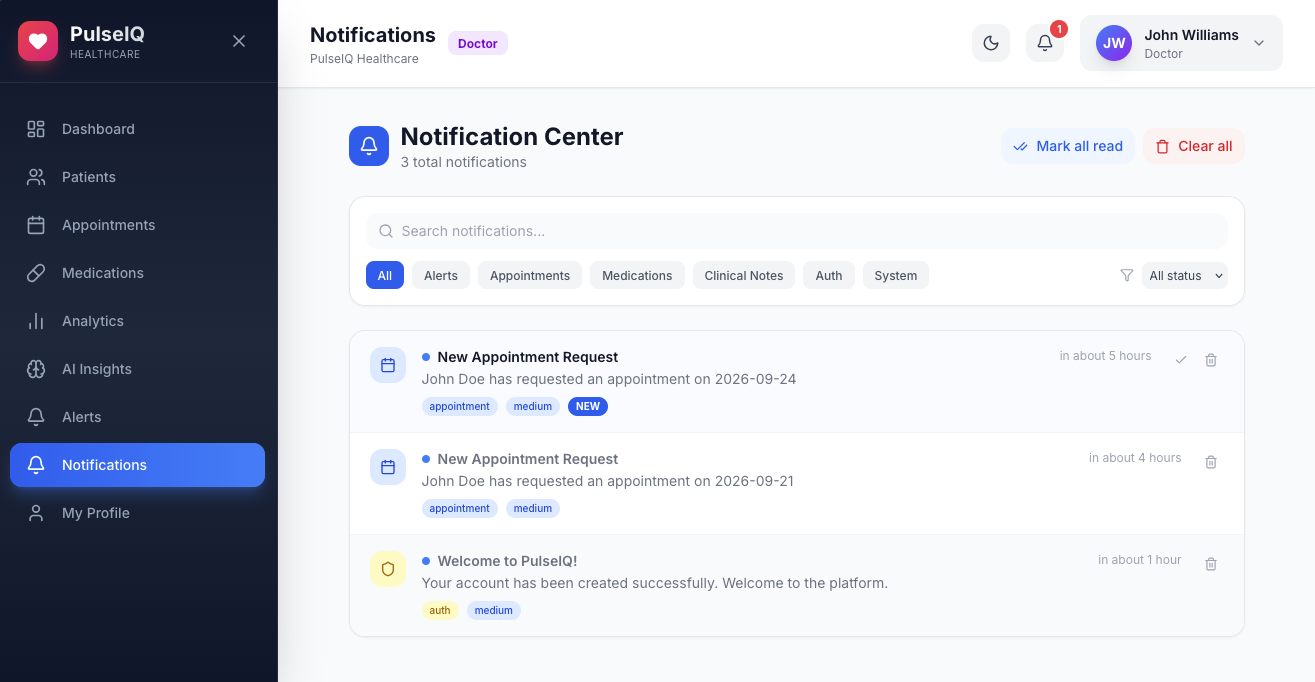Screen dimensions: 1315x682
Task: Filter by Clinical Notes category
Action: [744, 275]
